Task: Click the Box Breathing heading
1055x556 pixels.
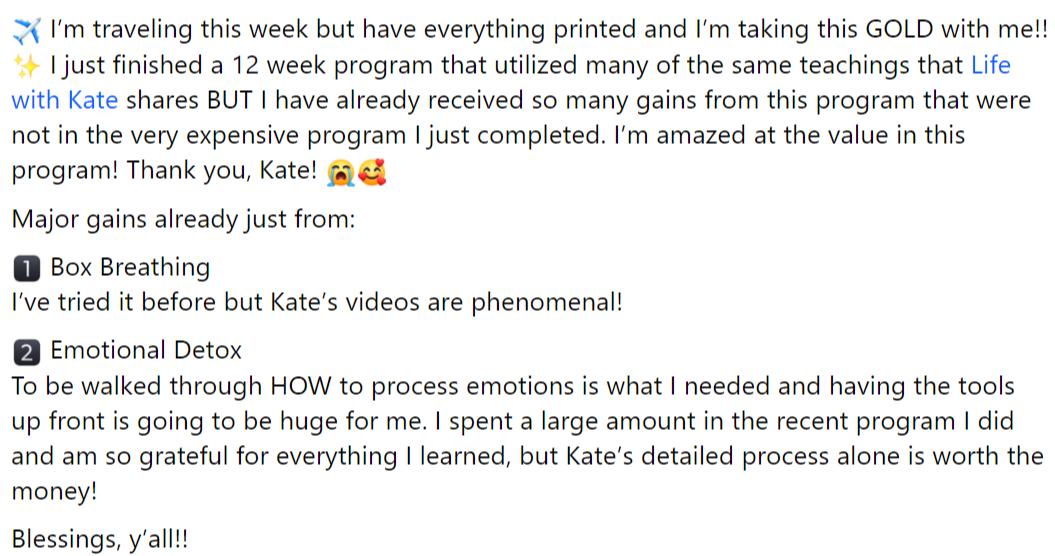Action: click(130, 268)
